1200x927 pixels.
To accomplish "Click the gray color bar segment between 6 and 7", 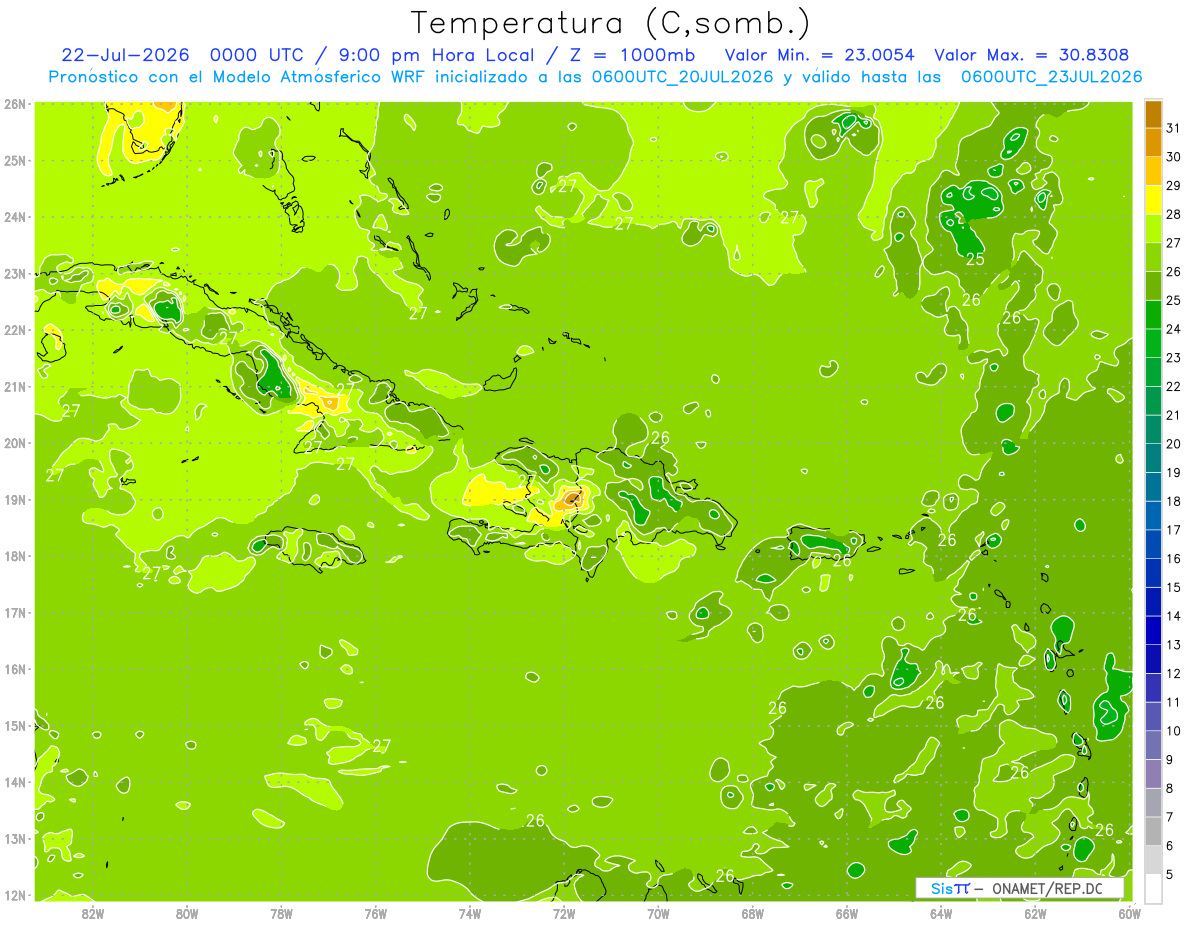I will coord(1153,831).
